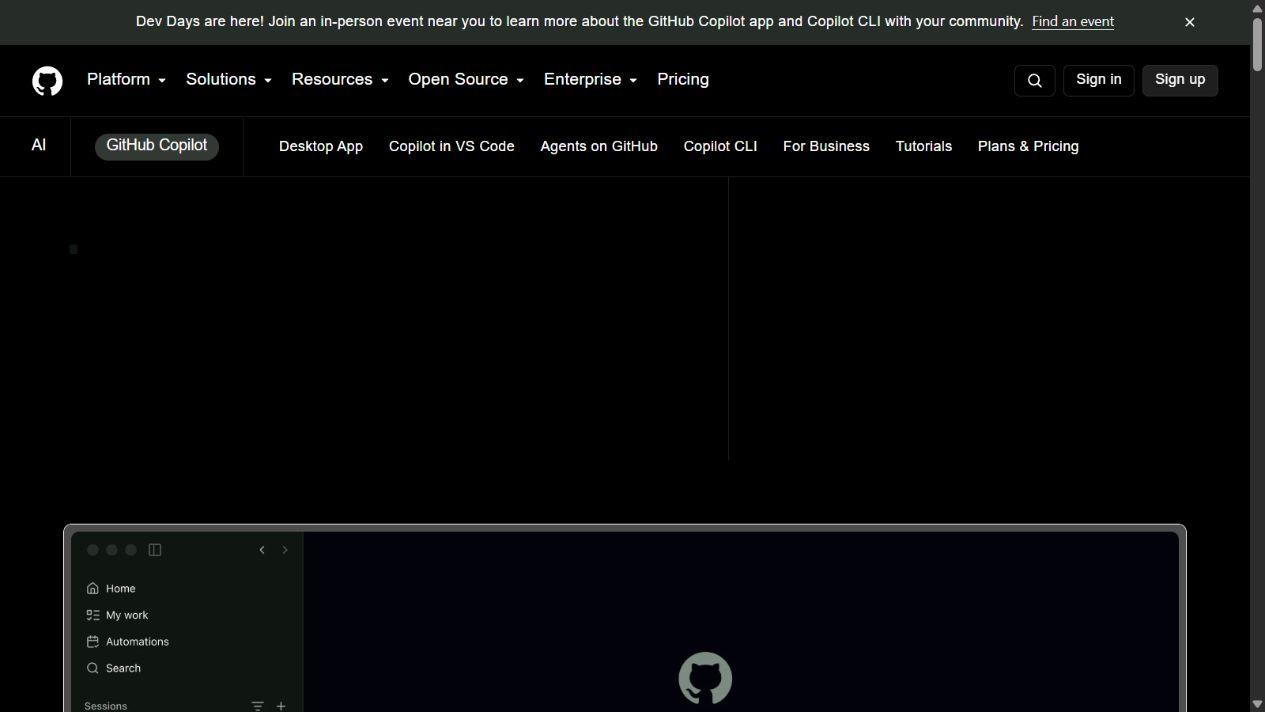Viewport: 1265px width, 712px height.
Task: Open the Pricing page link
Action: tap(683, 80)
